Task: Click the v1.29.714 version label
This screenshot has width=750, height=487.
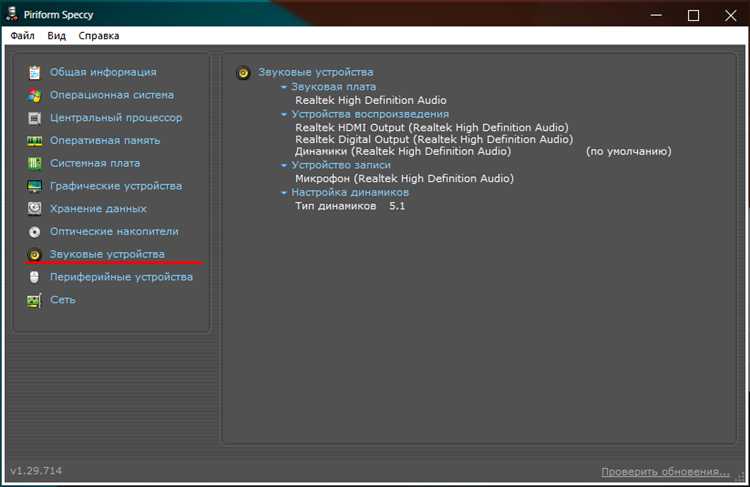Action: pos(36,471)
